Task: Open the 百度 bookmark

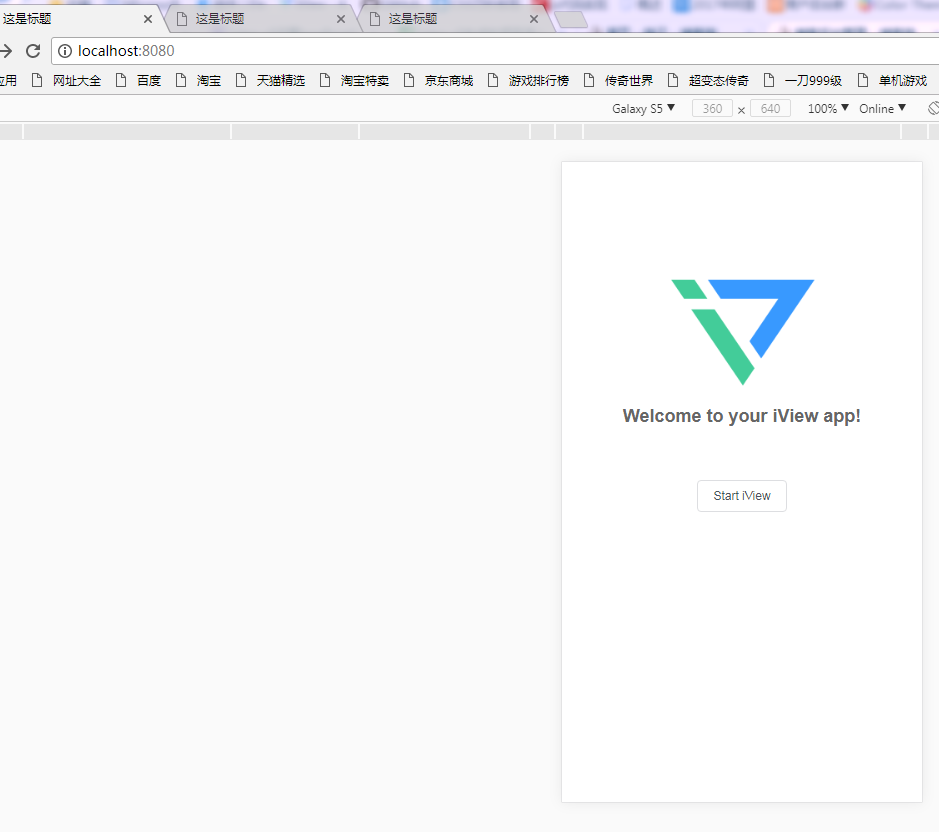Action: tap(138, 80)
